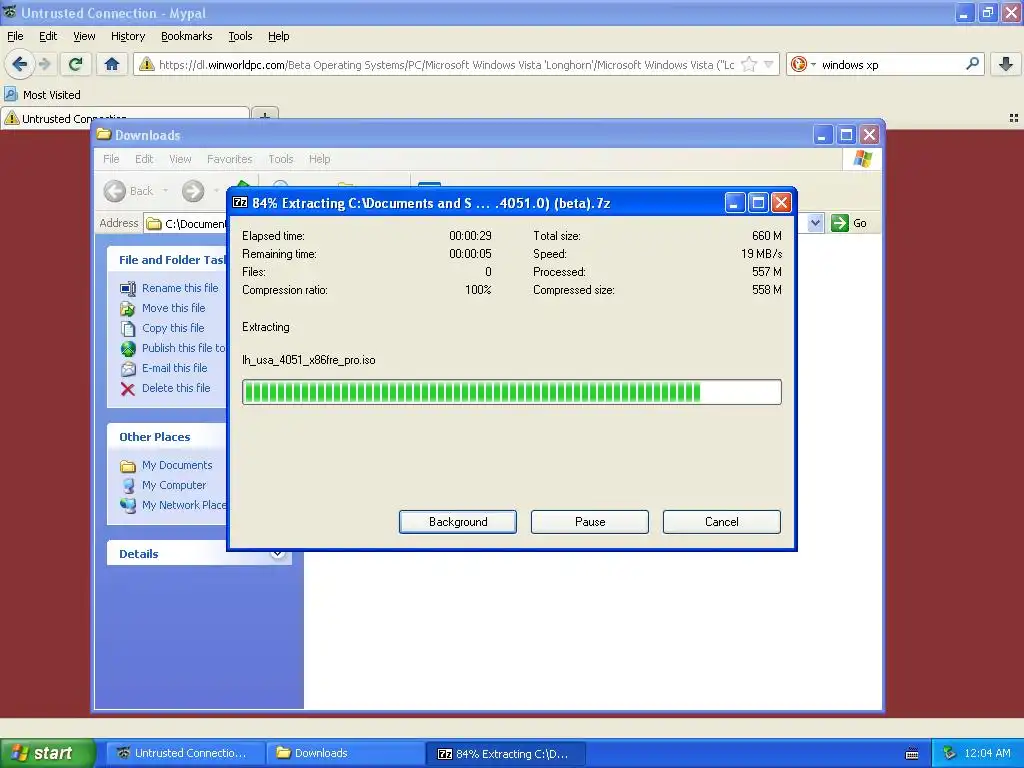Open My Network Places link

pos(173,505)
